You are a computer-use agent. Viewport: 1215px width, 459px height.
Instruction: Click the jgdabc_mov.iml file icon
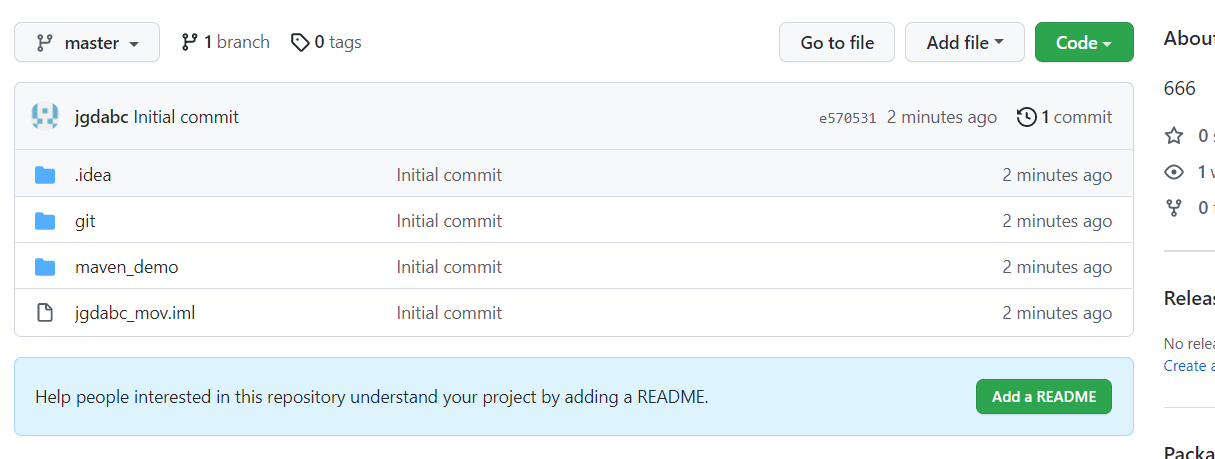(45, 313)
